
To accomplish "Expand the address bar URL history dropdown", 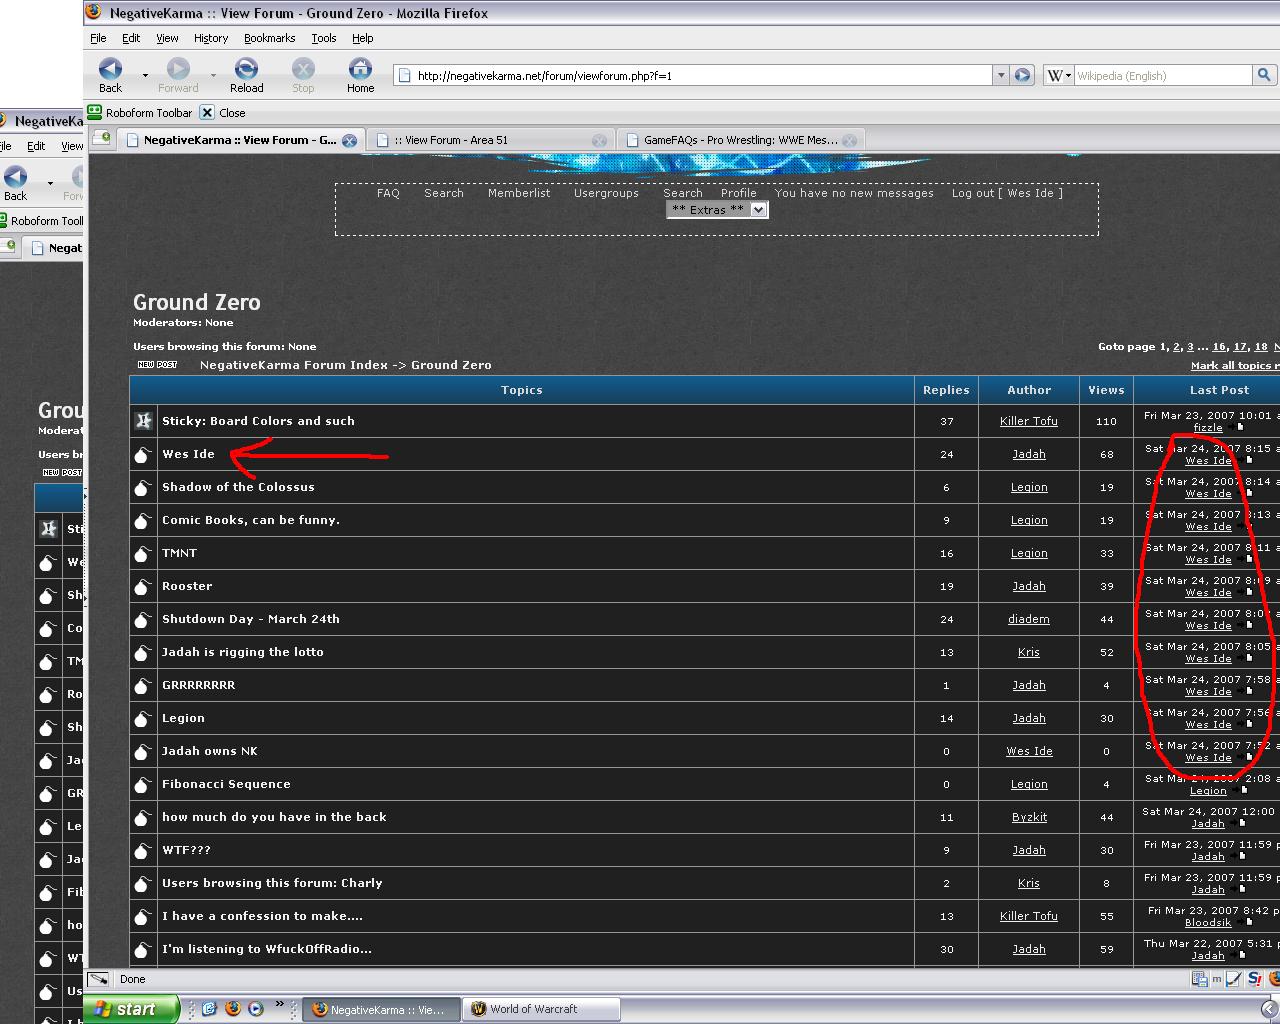I will (1000, 75).
